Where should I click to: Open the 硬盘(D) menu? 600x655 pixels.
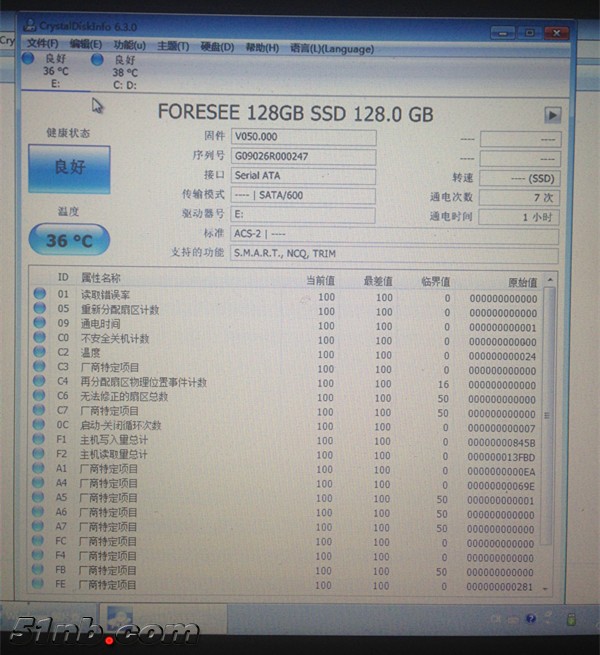(217, 47)
